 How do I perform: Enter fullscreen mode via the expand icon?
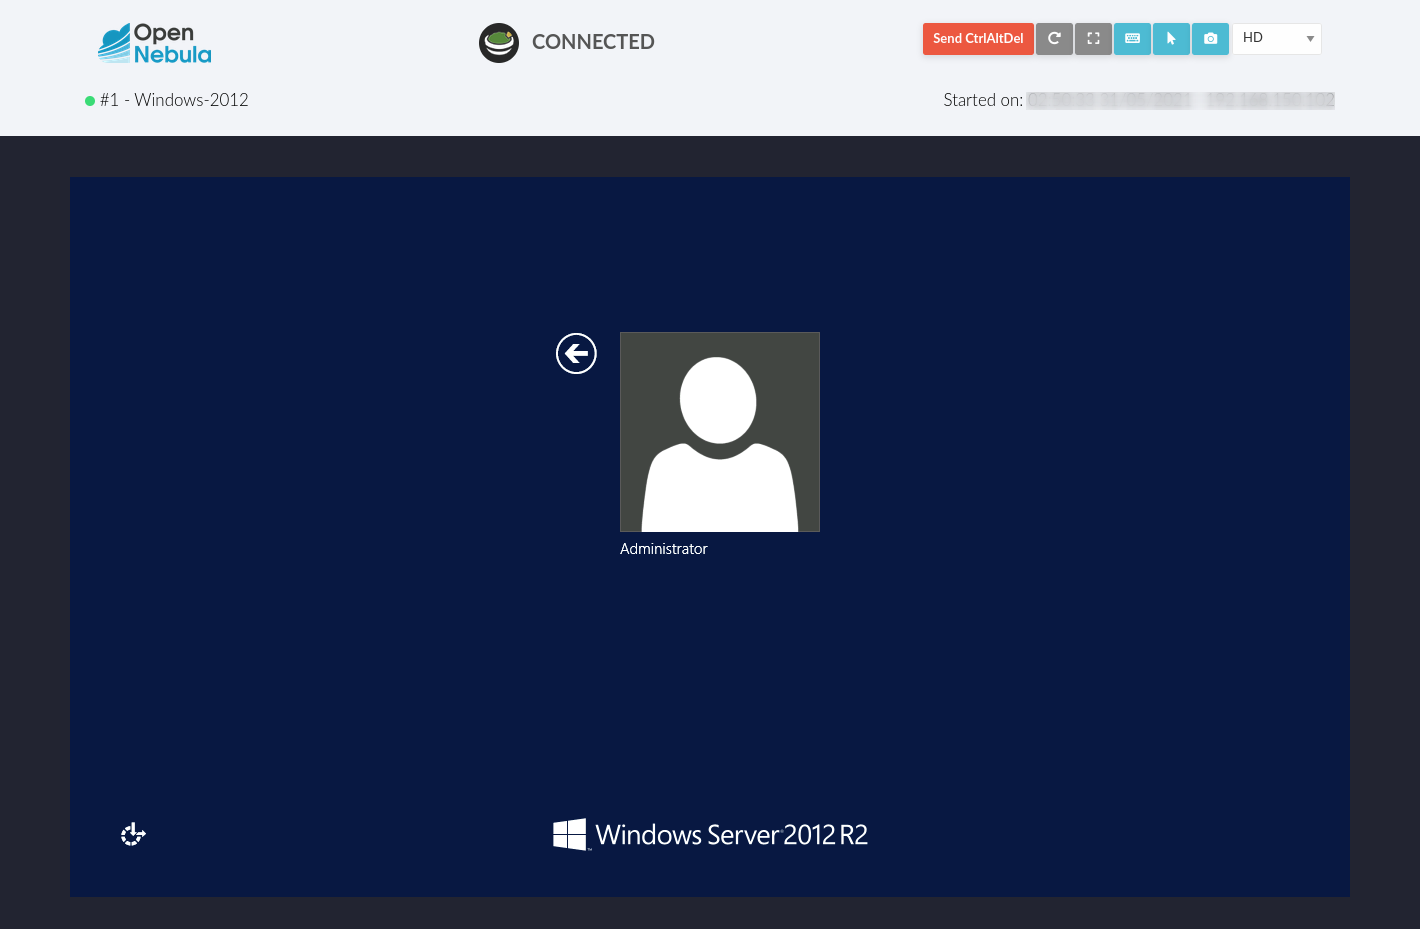[1093, 39]
